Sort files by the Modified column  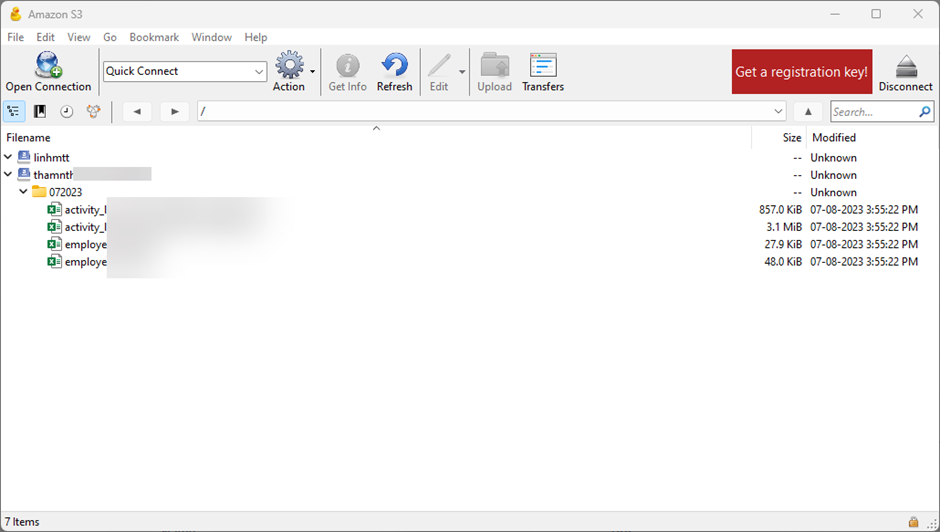pyautogui.click(x=834, y=138)
